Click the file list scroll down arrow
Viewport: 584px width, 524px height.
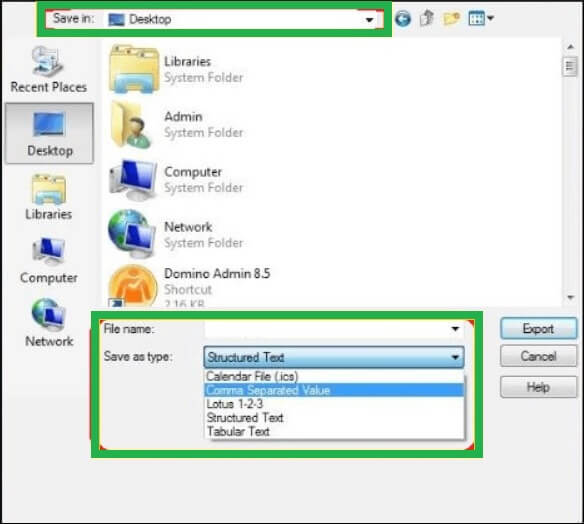(570, 297)
